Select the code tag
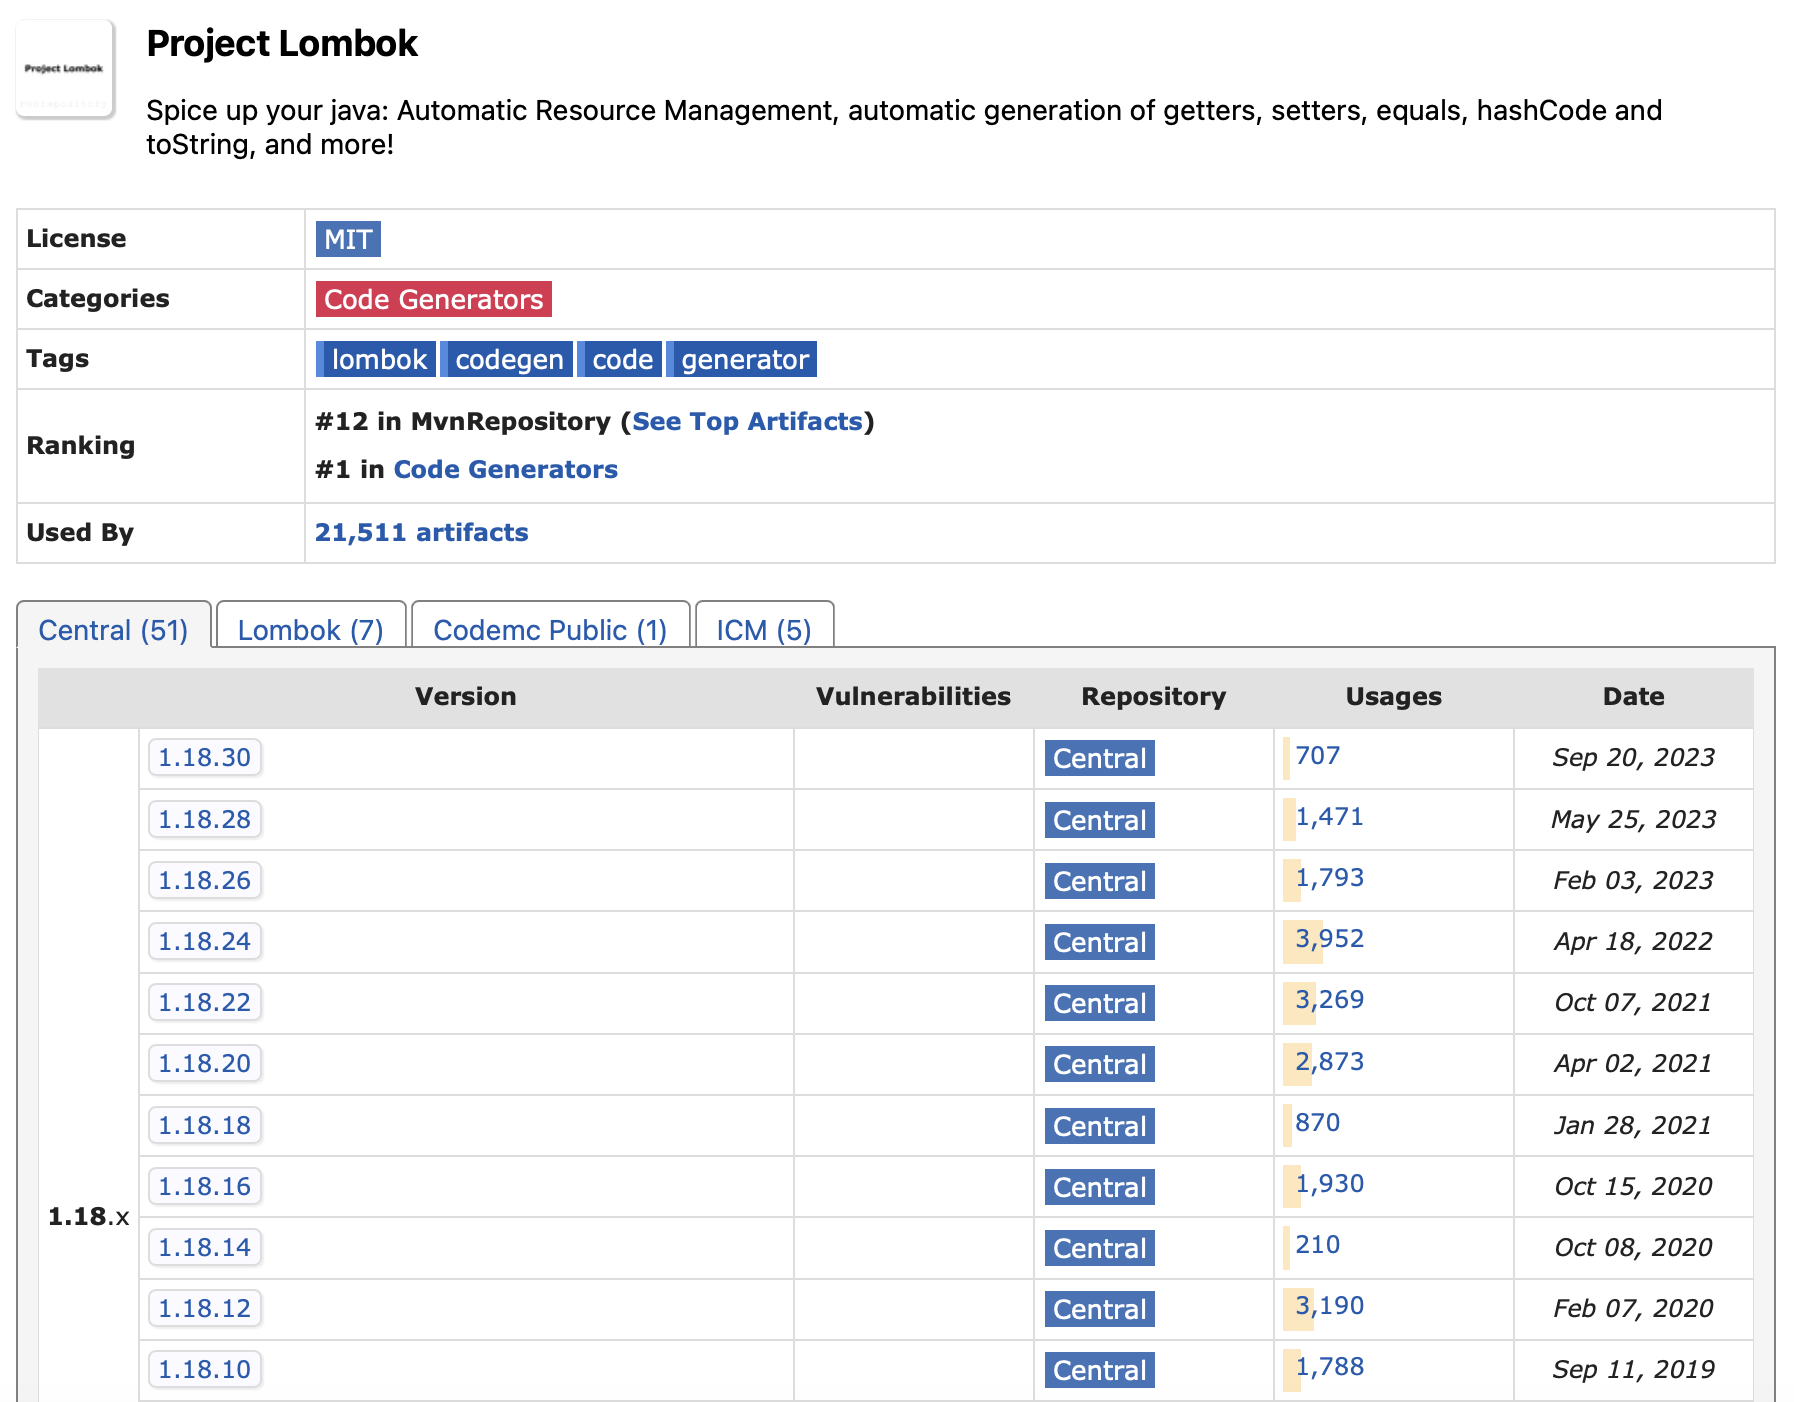 pos(620,359)
